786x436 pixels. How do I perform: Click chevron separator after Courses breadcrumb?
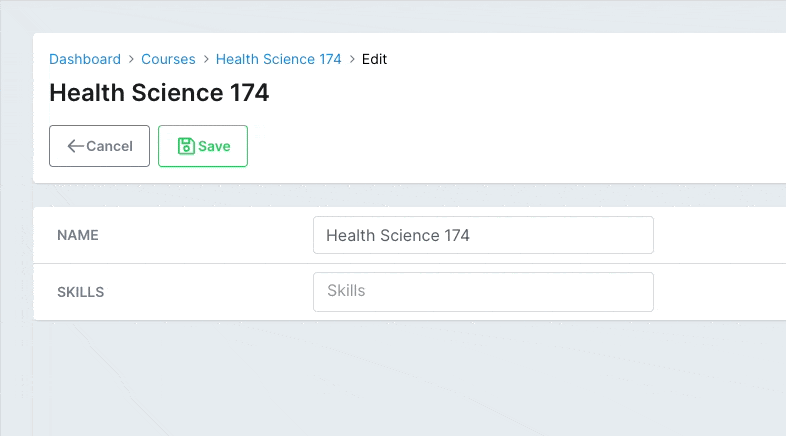[x=206, y=59]
